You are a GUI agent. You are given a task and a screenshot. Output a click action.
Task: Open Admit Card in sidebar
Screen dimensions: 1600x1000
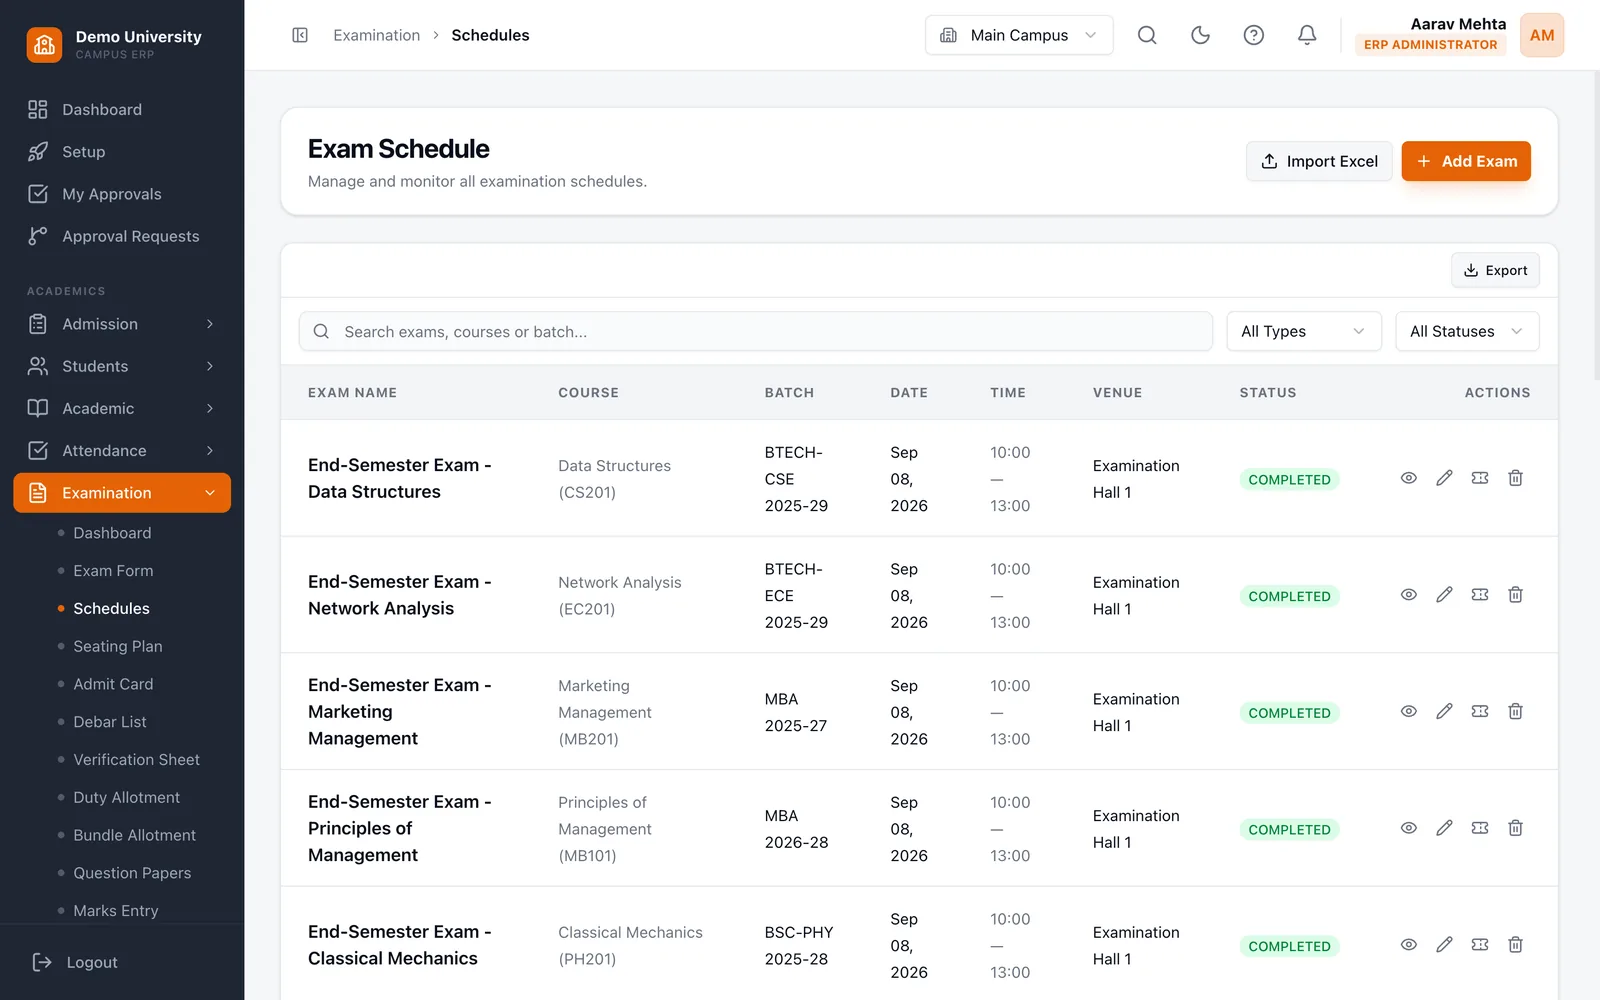tap(113, 684)
